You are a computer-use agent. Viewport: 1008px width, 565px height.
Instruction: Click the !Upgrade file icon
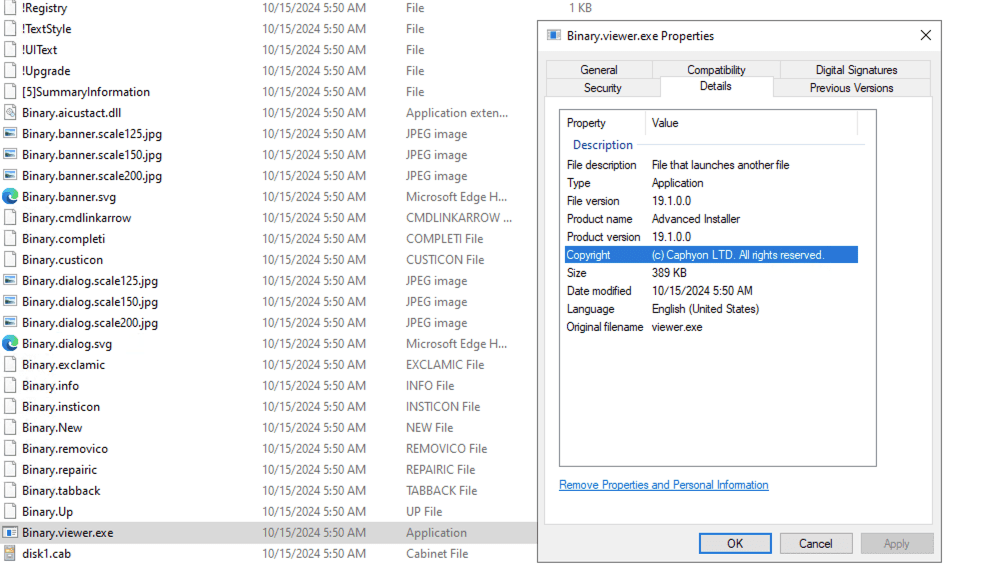(10, 71)
